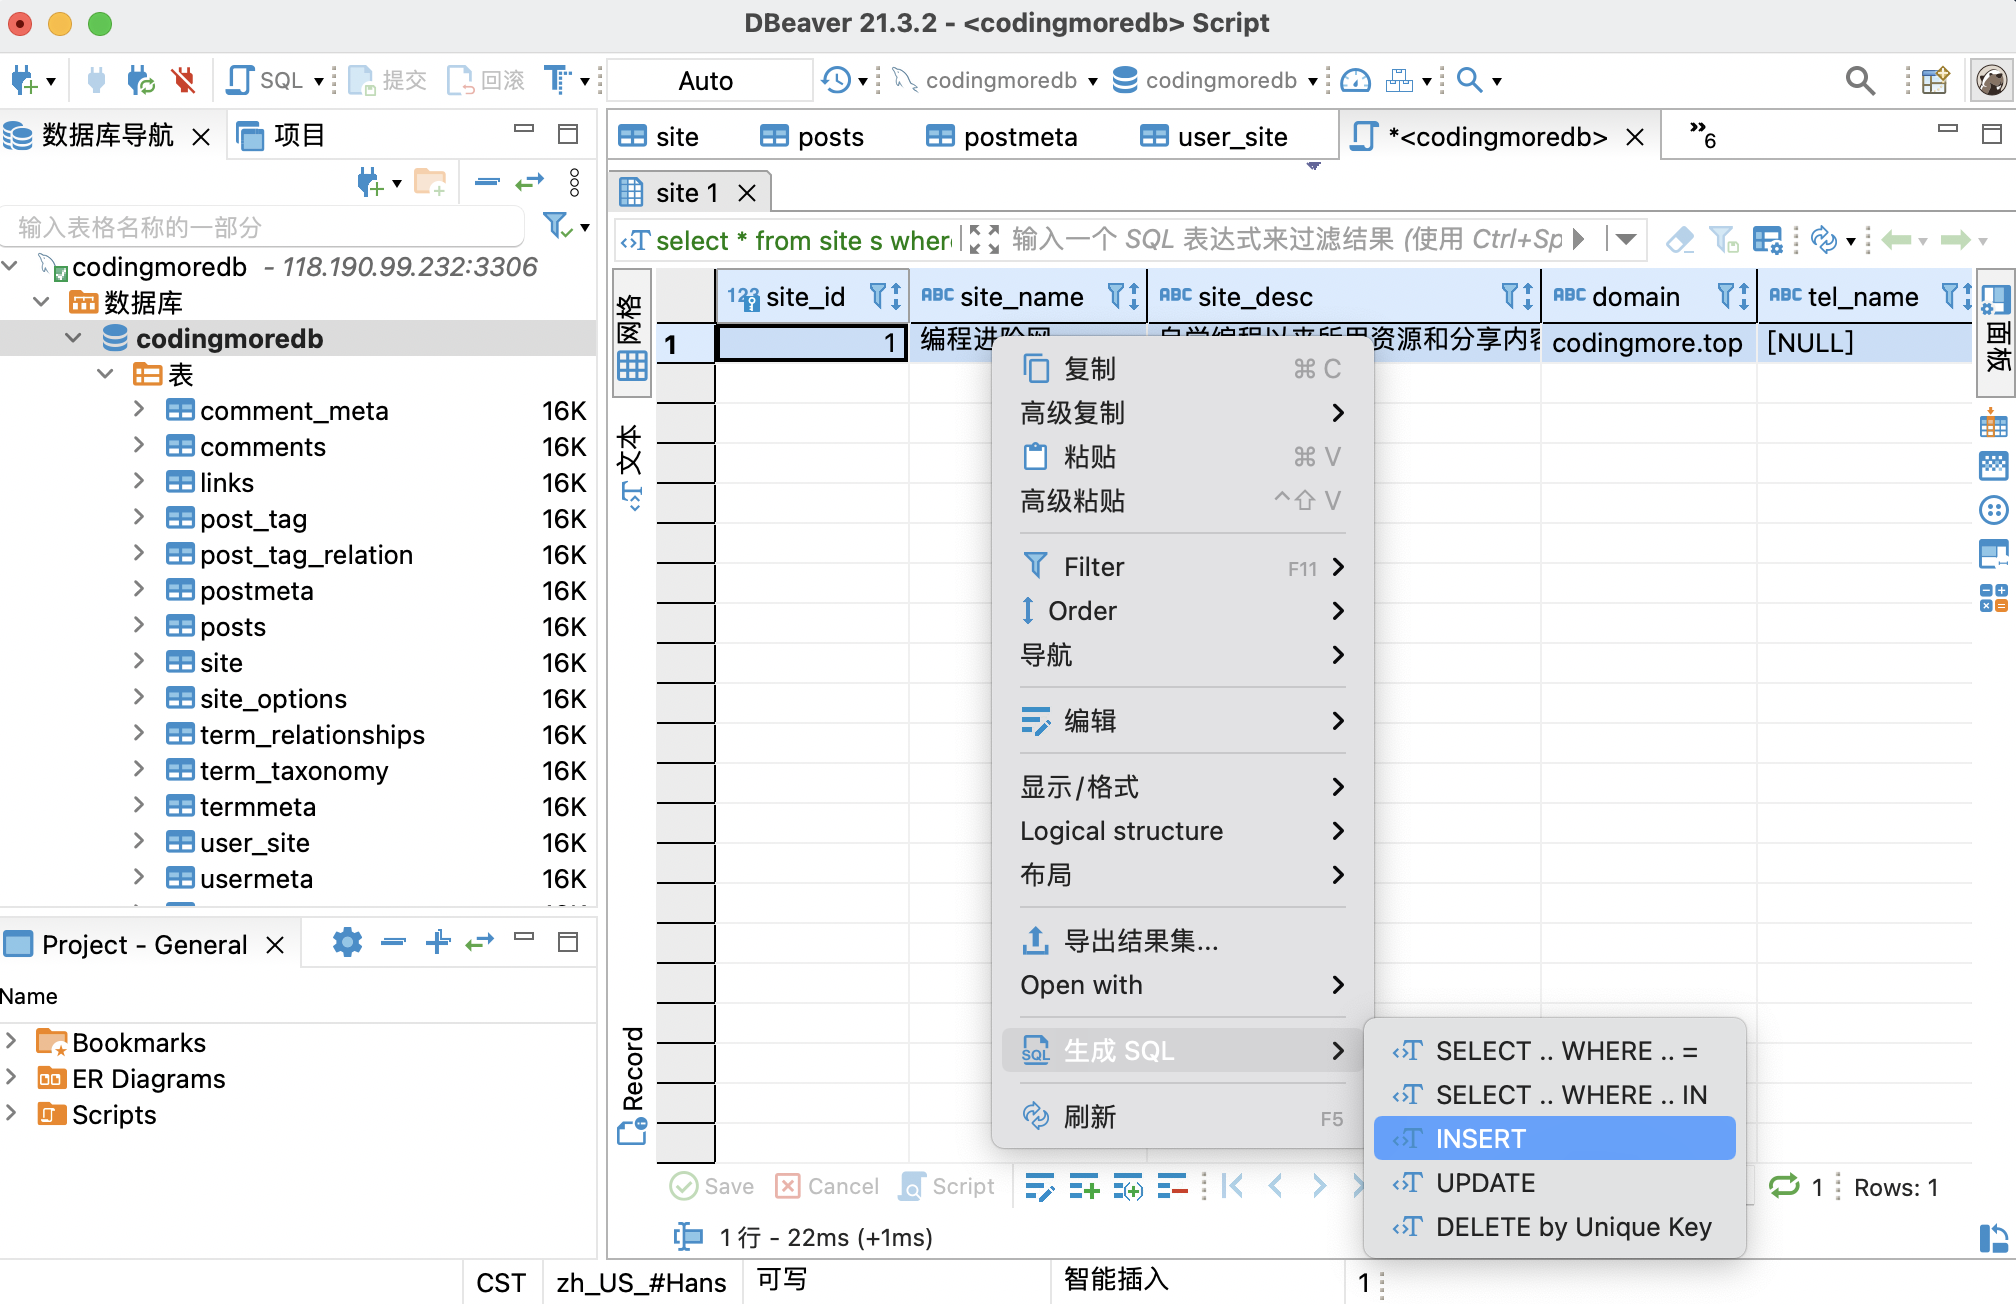
Task: Click the Save button below the grid
Action: 711,1186
